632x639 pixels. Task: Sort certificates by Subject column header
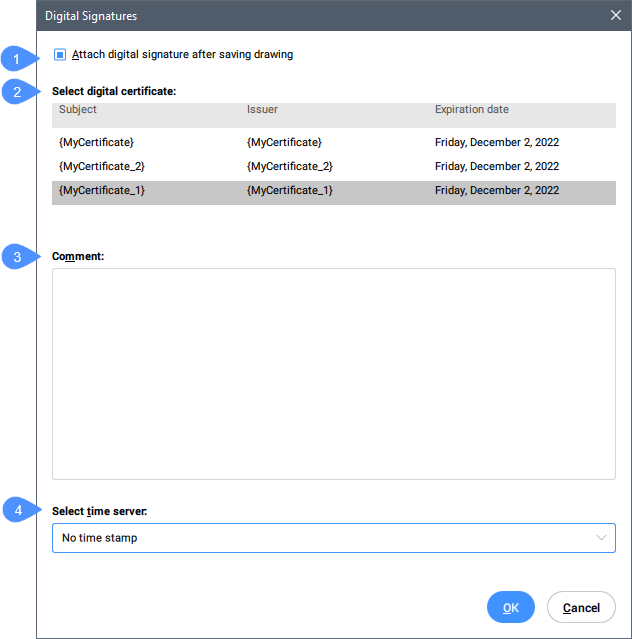pyautogui.click(x=78, y=109)
